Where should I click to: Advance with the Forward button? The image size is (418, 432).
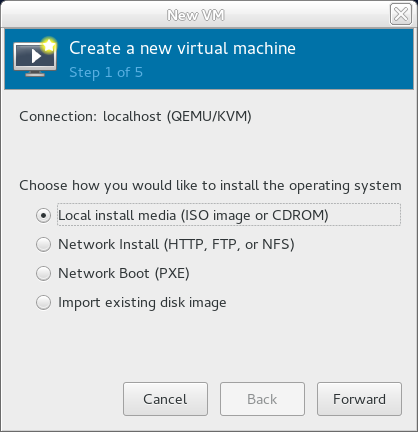pos(359,399)
